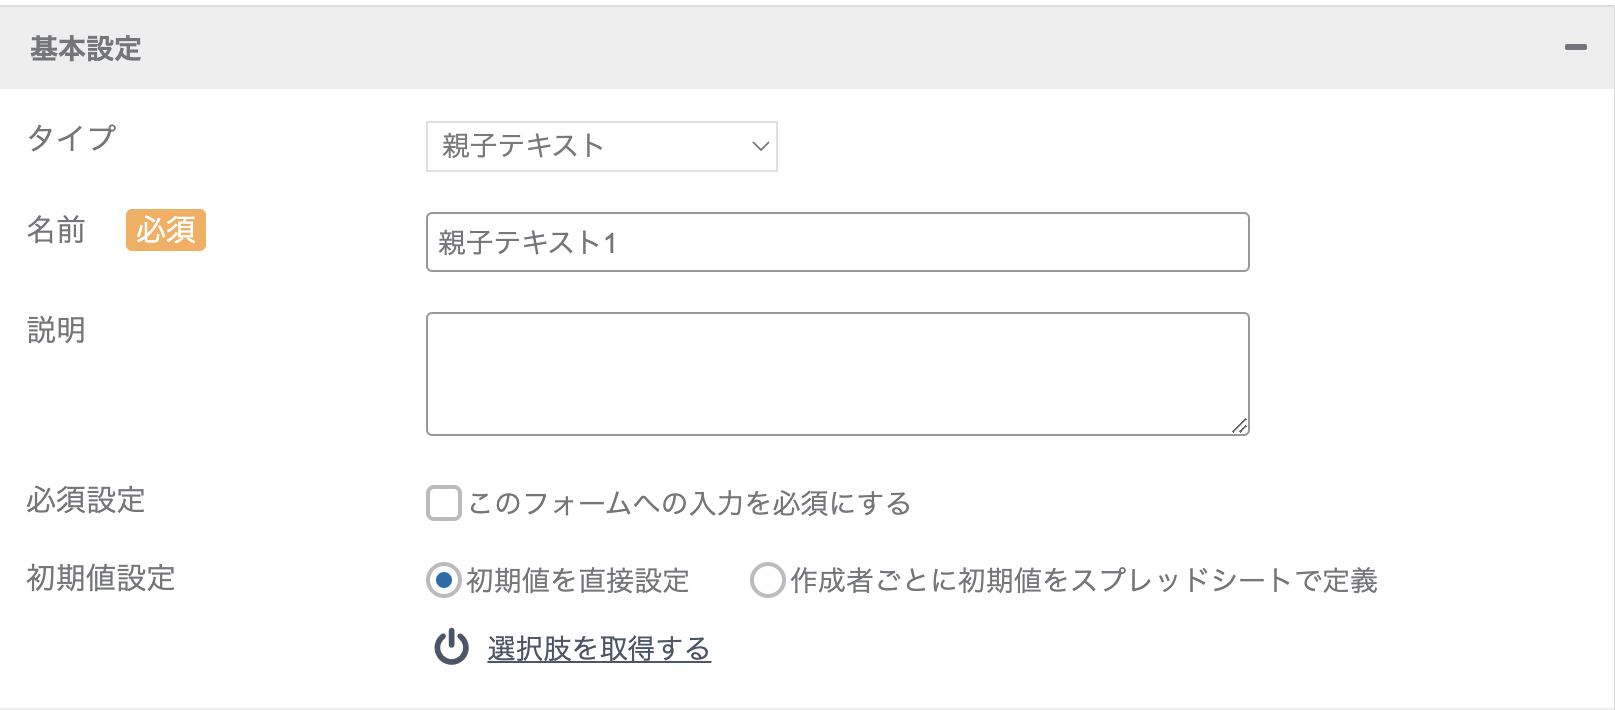Click the 初期値設定 label

coord(101,578)
